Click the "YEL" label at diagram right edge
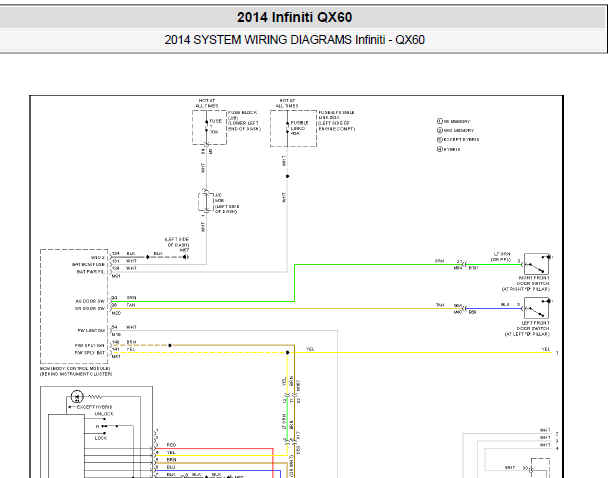 pyautogui.click(x=546, y=349)
